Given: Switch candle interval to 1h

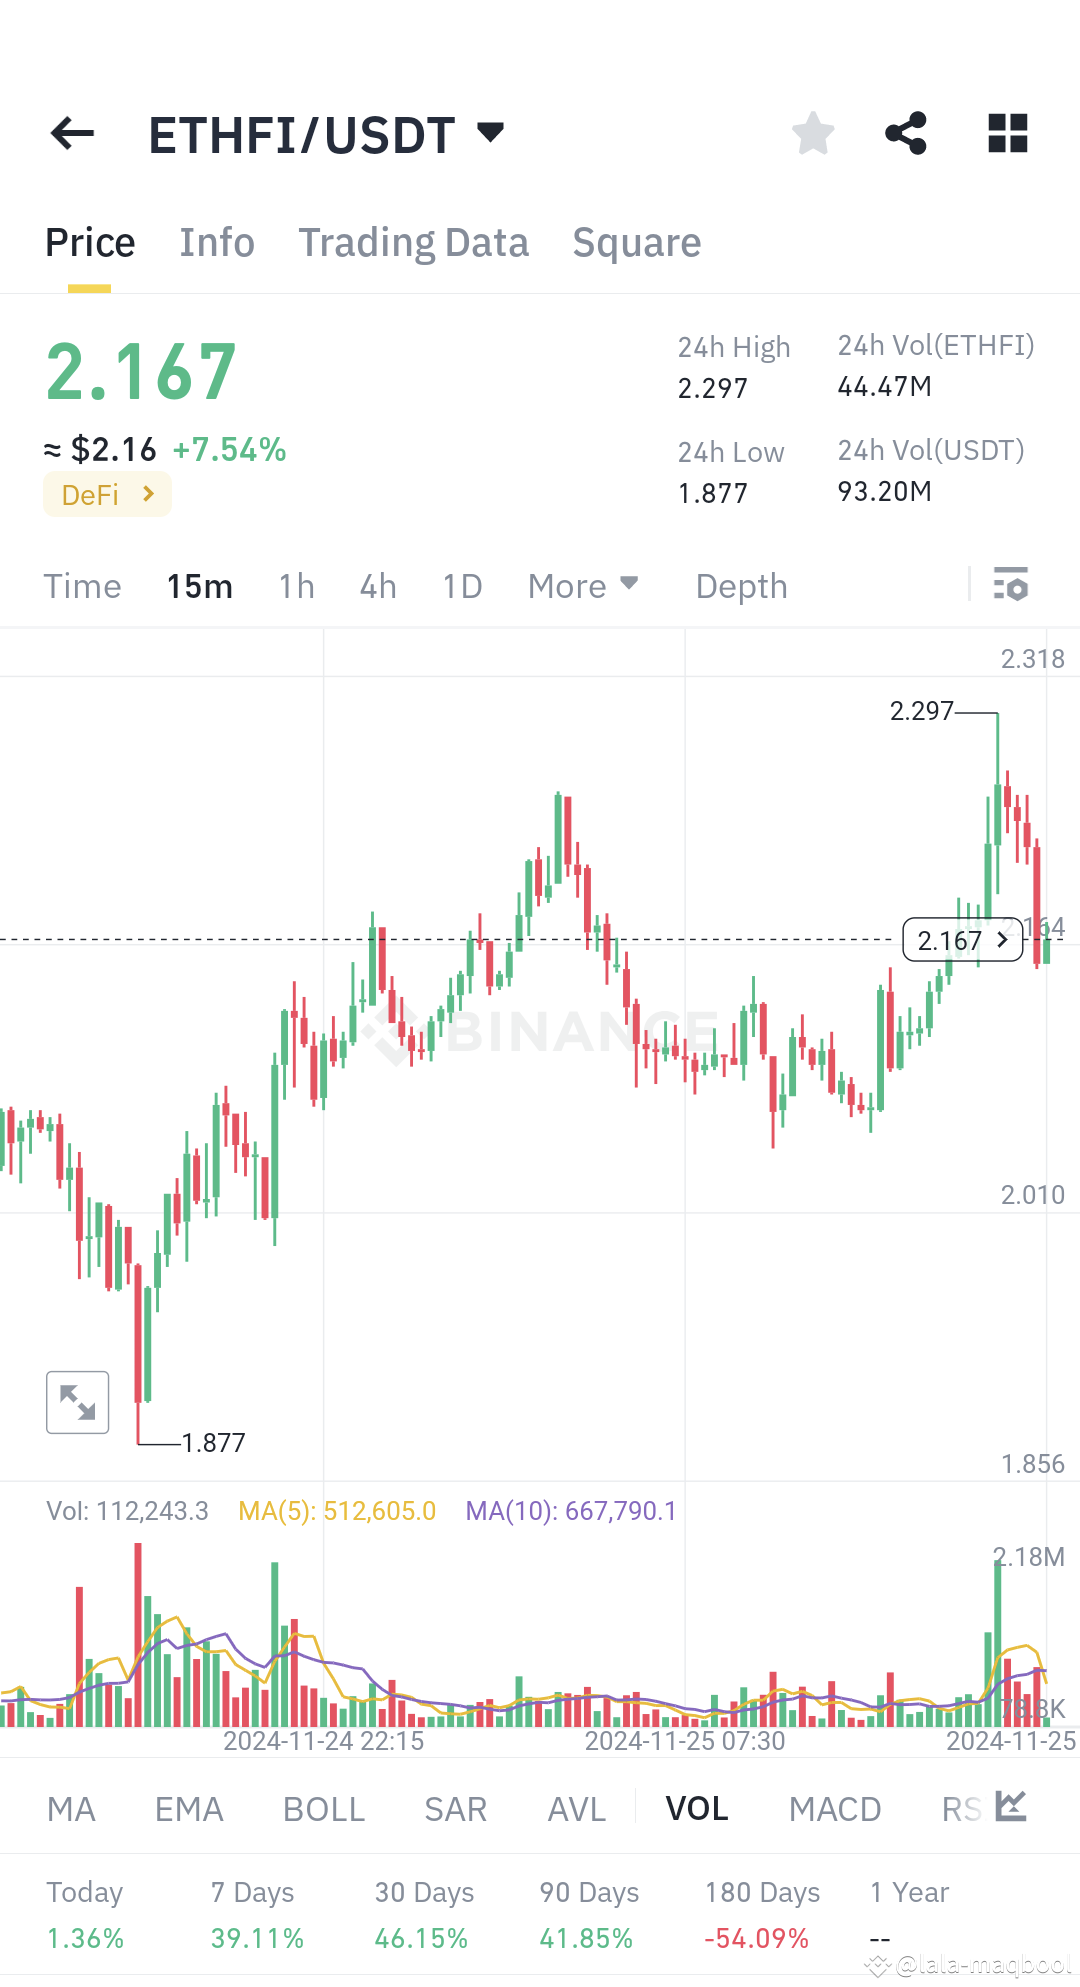Looking at the screenshot, I should point(295,586).
